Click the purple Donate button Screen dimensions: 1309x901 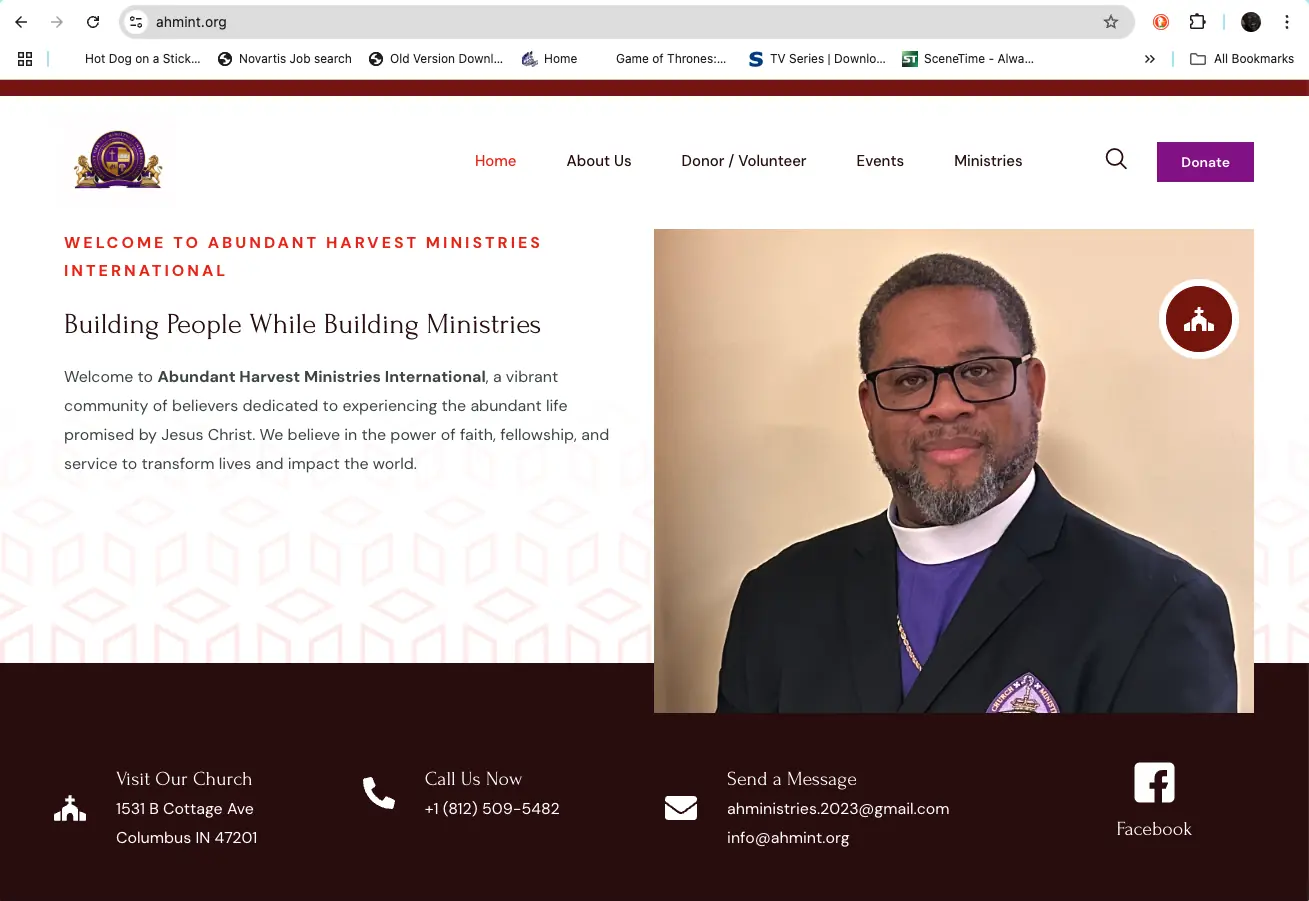(1205, 162)
